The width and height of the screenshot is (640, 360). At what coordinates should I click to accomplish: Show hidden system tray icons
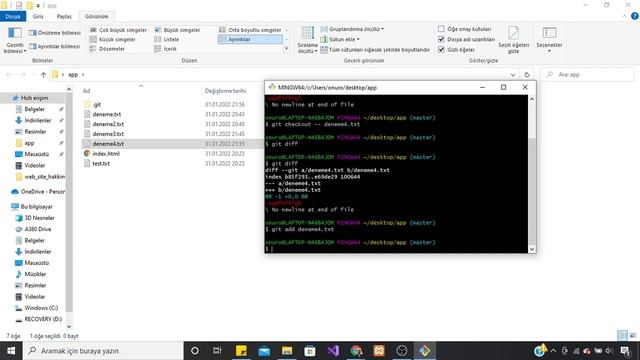coord(553,351)
